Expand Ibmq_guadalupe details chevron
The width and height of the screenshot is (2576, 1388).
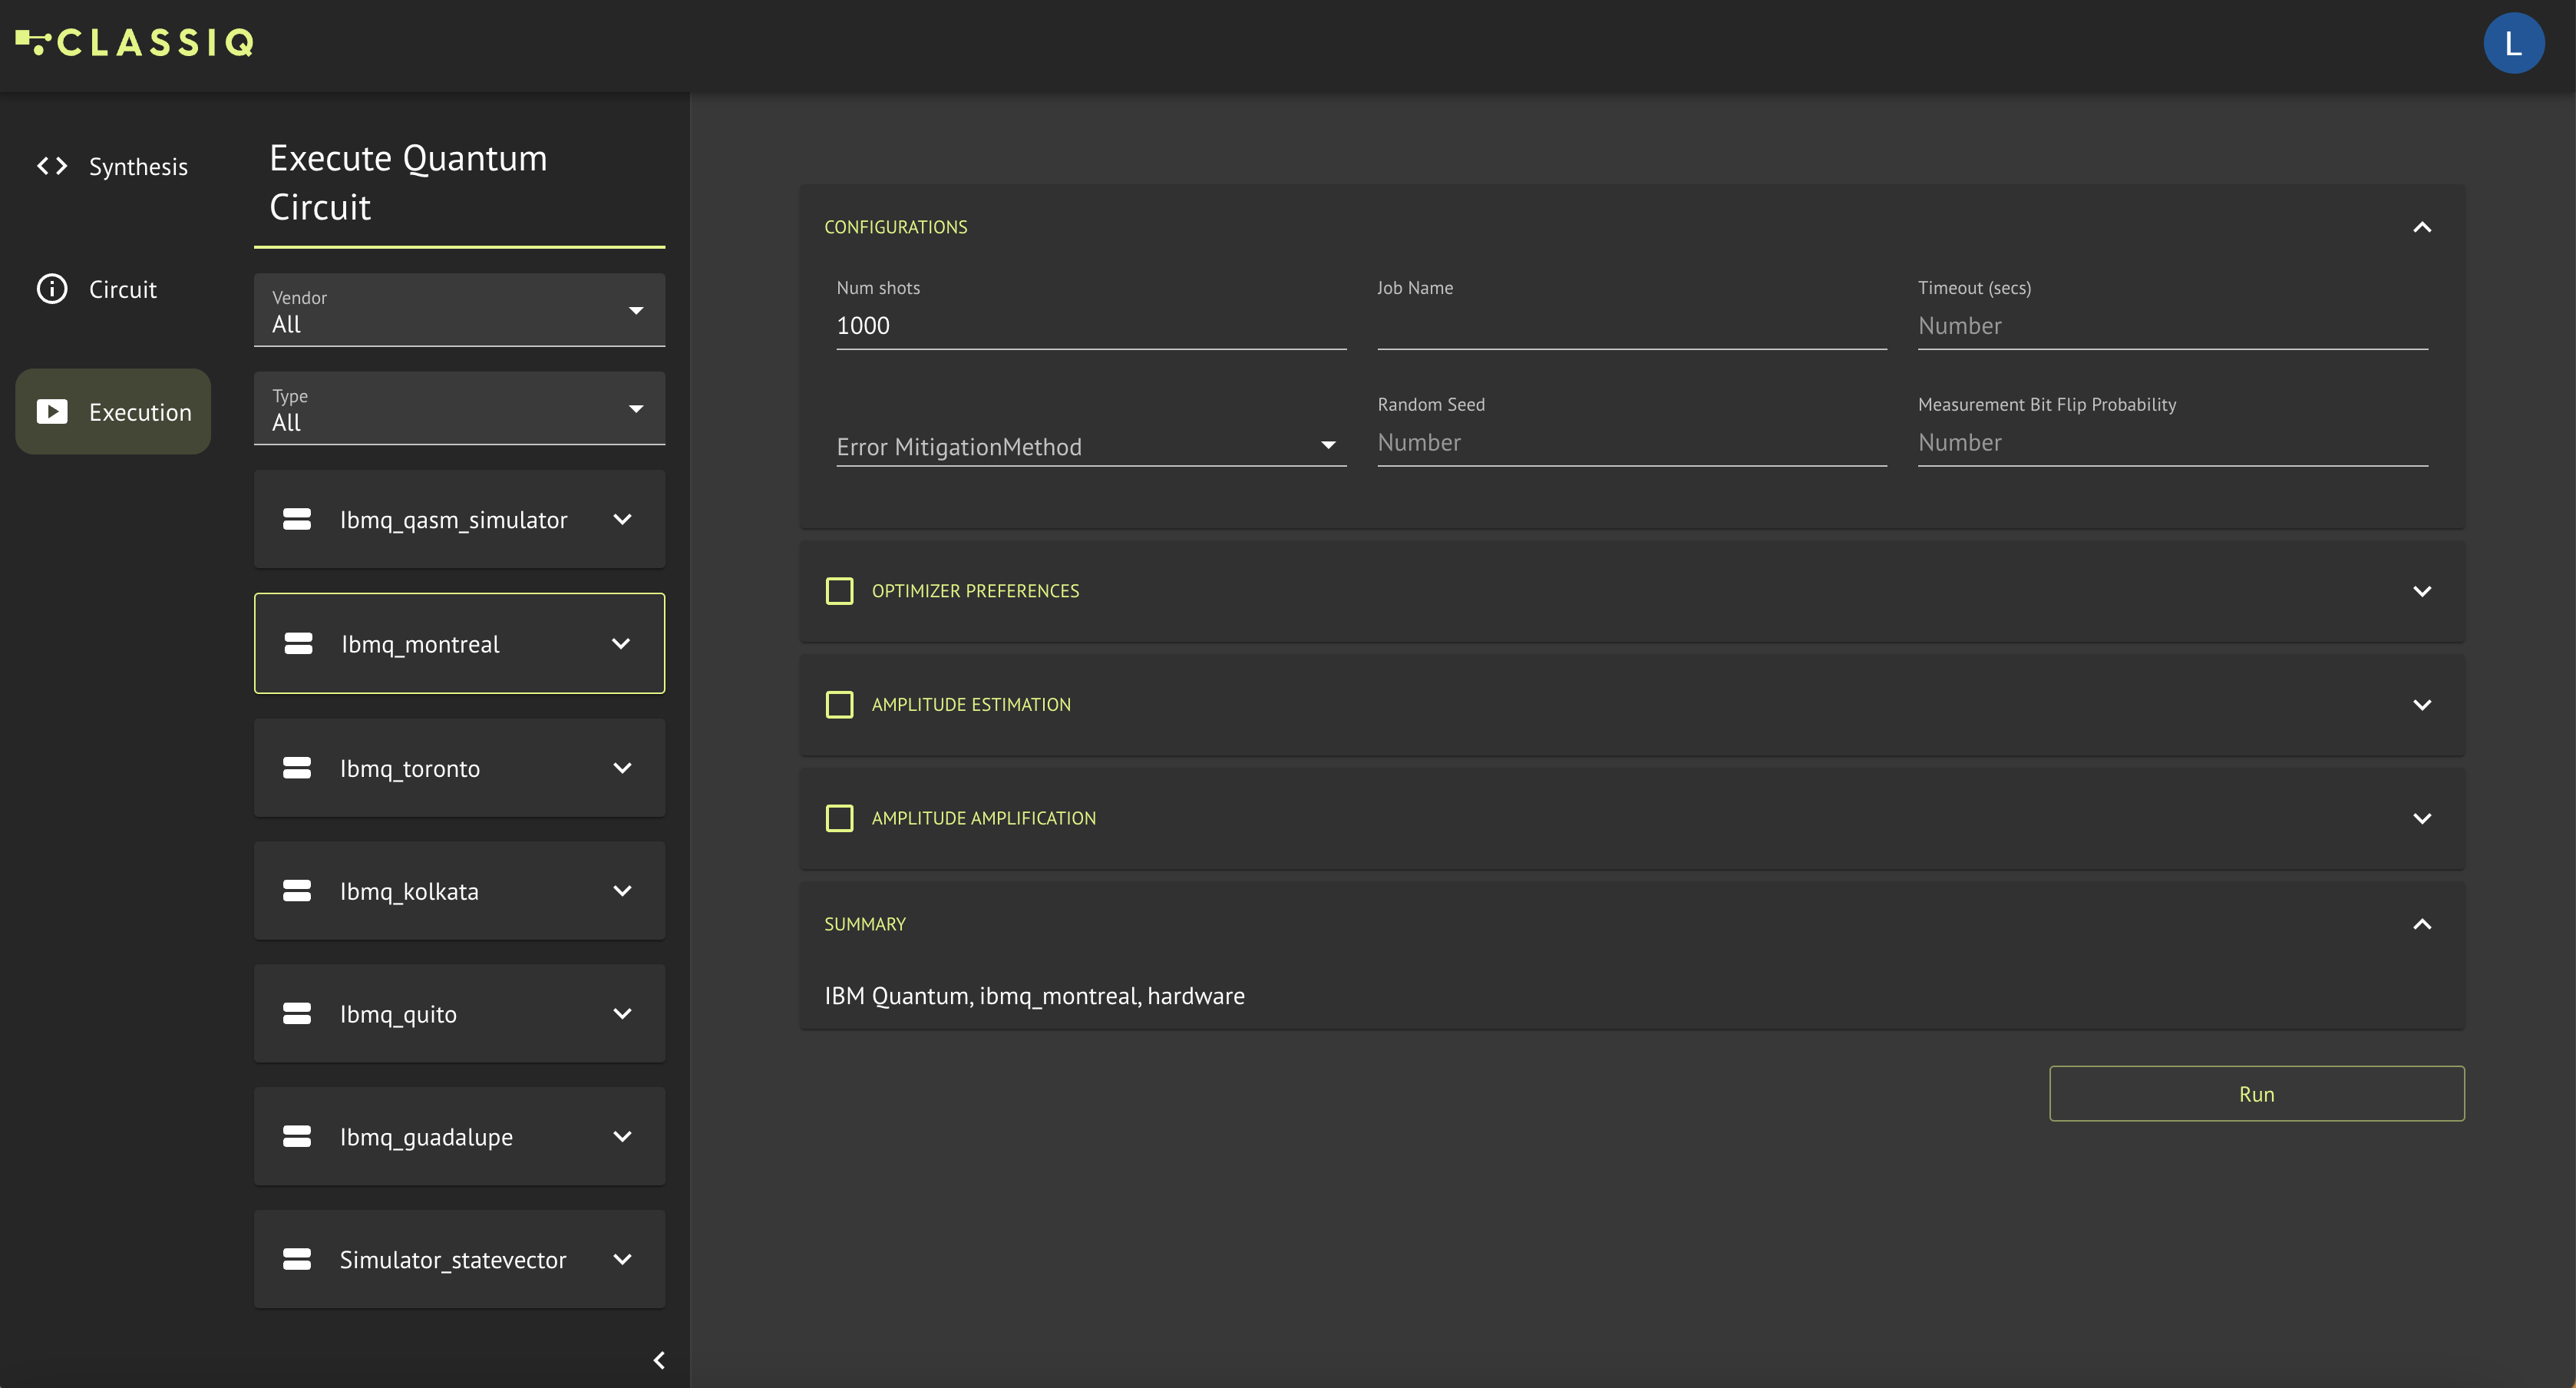(x=622, y=1136)
